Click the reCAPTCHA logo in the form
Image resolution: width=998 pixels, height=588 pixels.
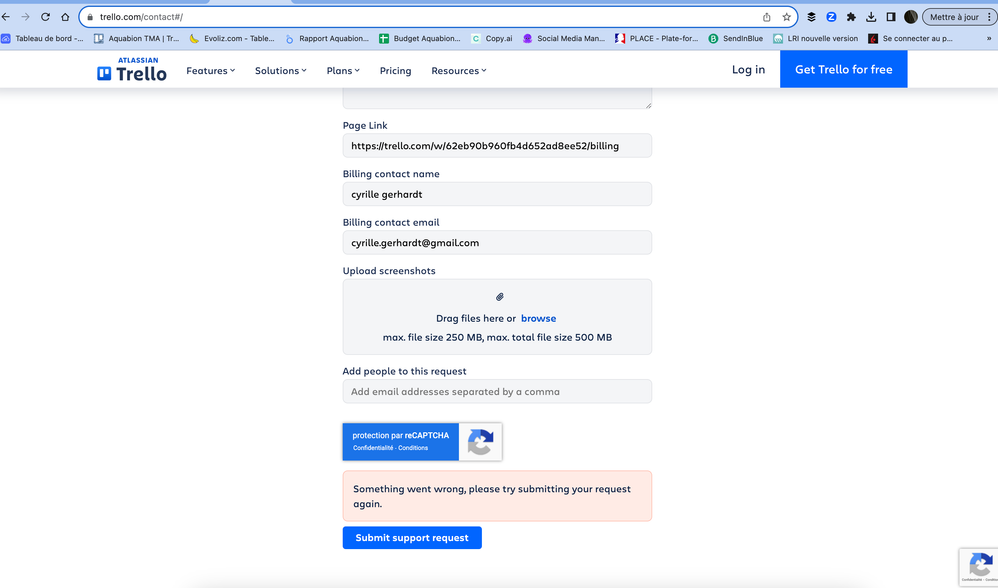click(481, 442)
